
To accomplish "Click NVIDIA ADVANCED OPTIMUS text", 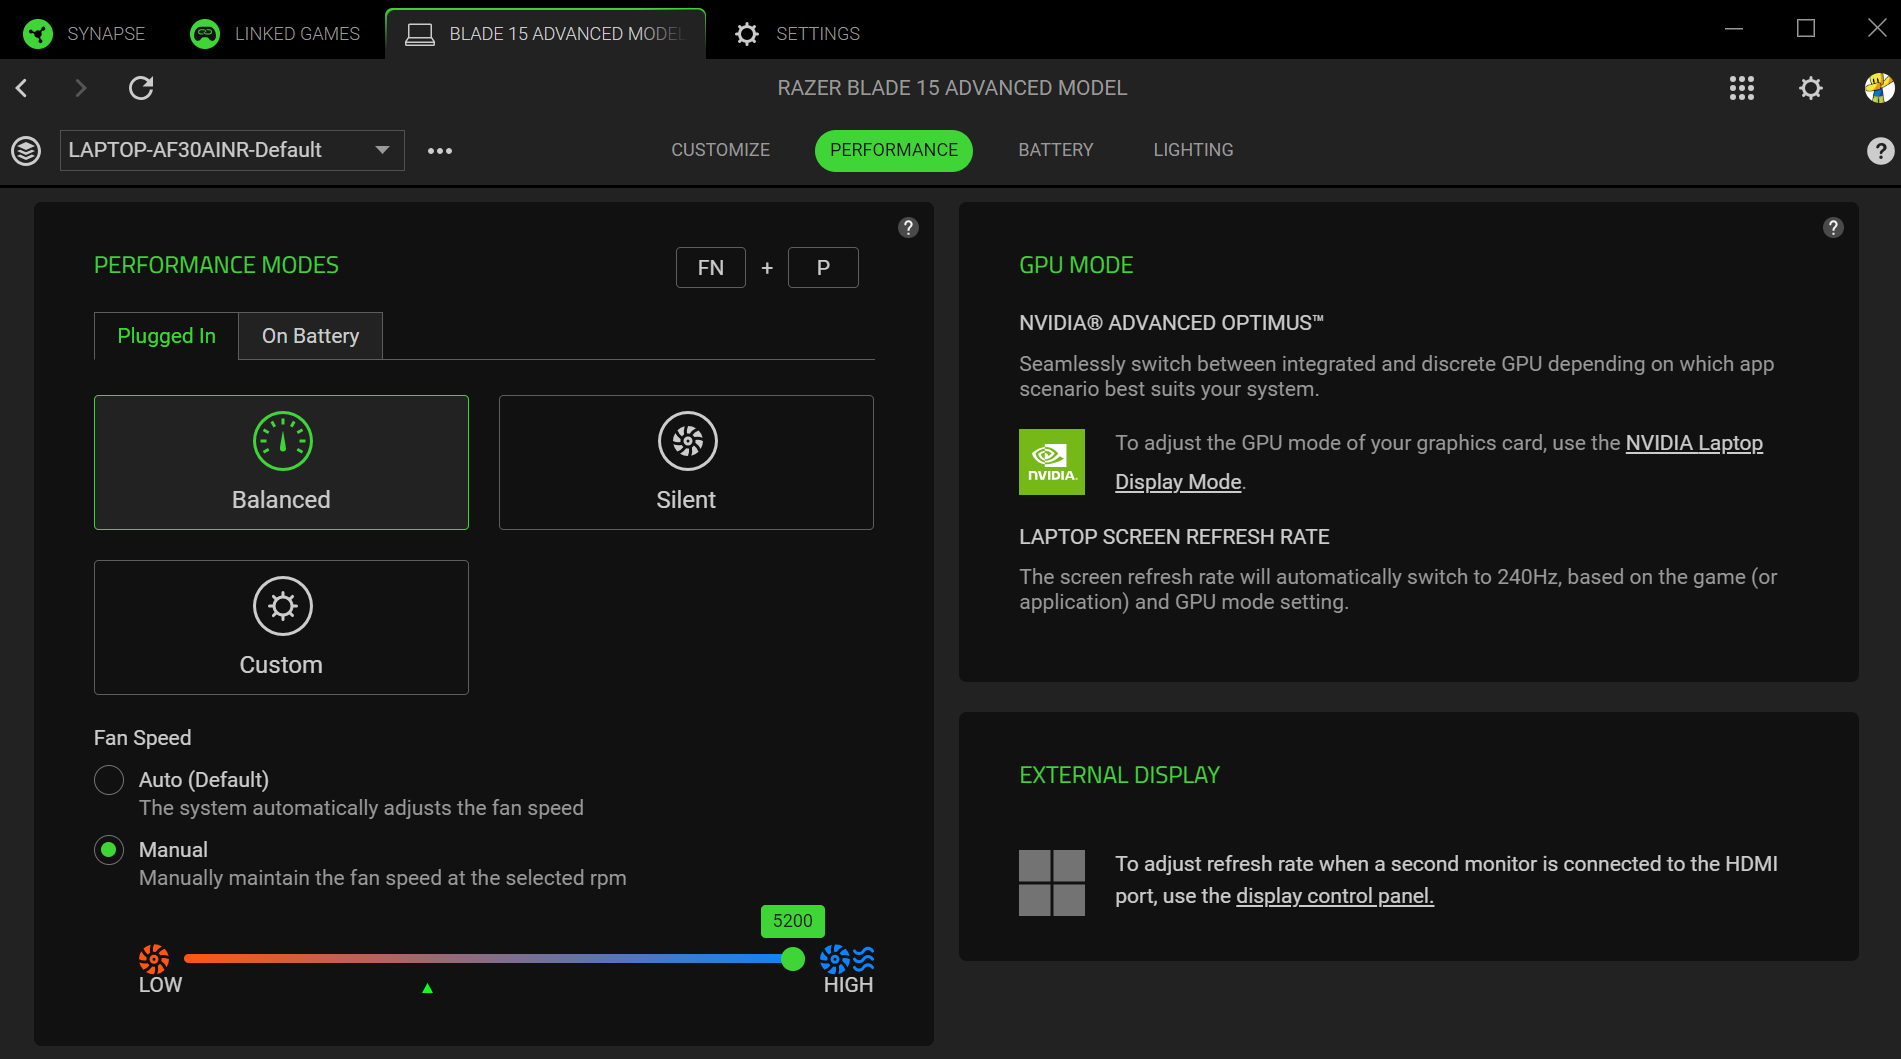I will click(1171, 323).
